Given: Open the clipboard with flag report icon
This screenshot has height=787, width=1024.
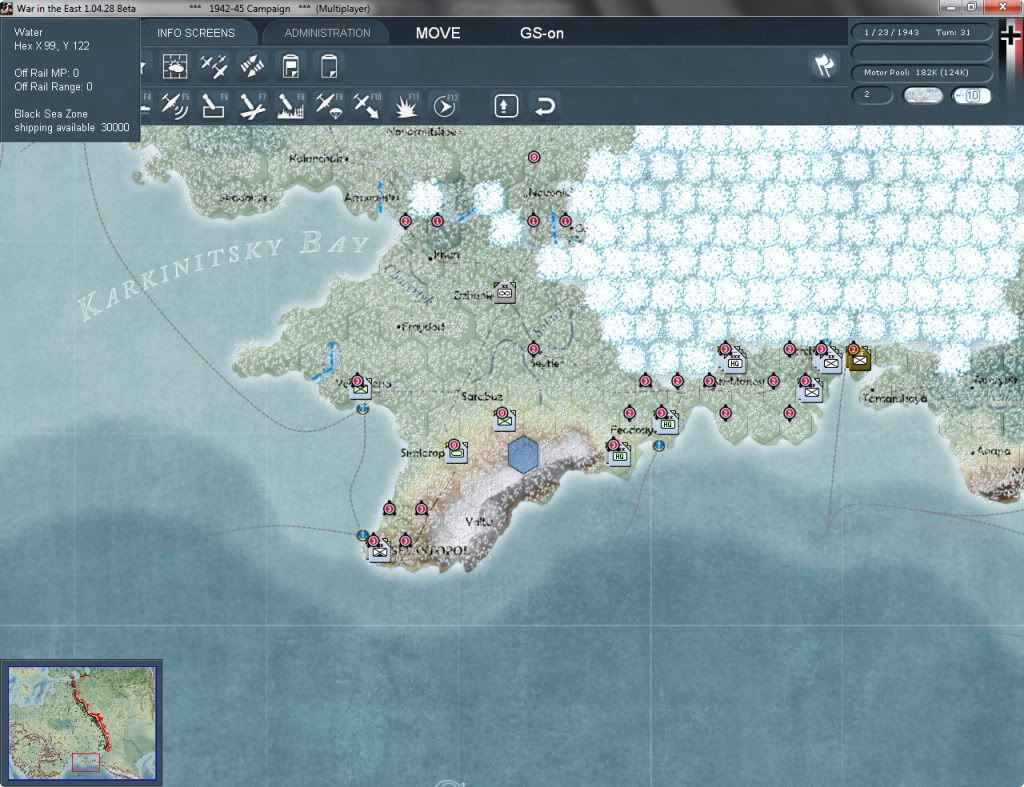Looking at the screenshot, I should coord(291,66).
